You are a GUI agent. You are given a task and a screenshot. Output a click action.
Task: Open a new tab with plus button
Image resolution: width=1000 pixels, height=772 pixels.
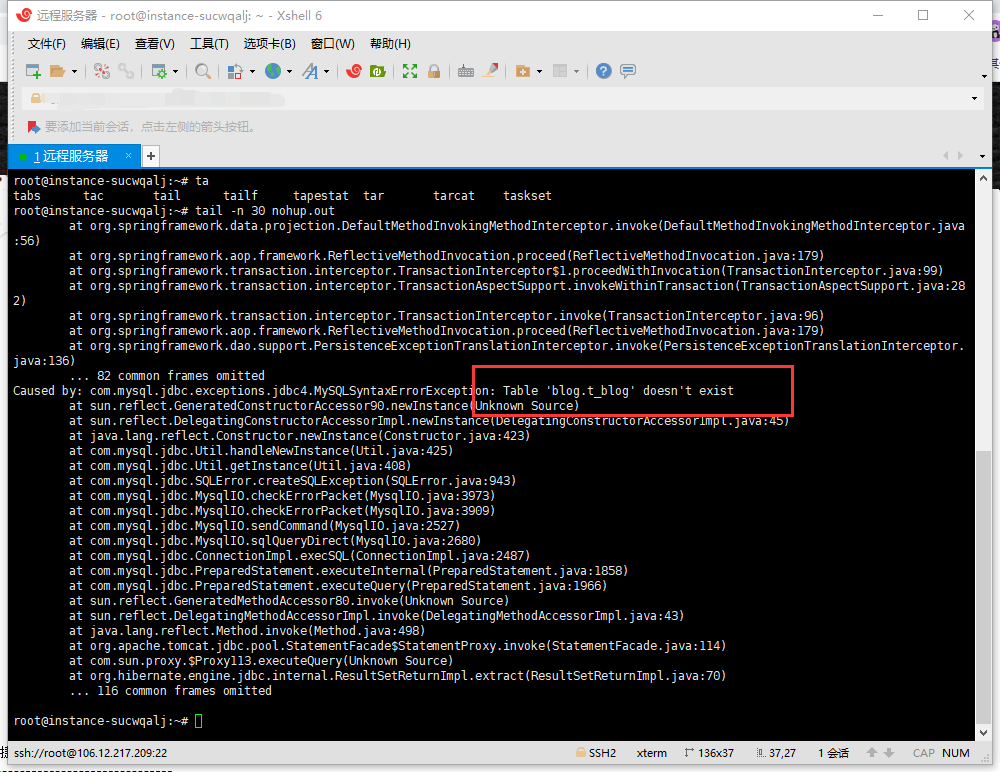point(150,156)
